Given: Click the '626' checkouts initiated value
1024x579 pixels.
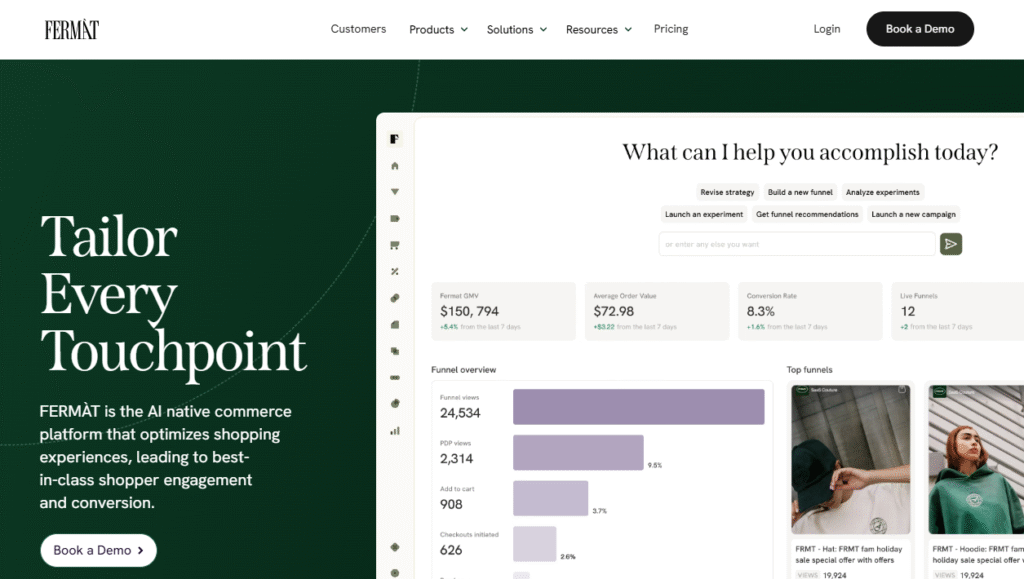Looking at the screenshot, I should point(451,550).
